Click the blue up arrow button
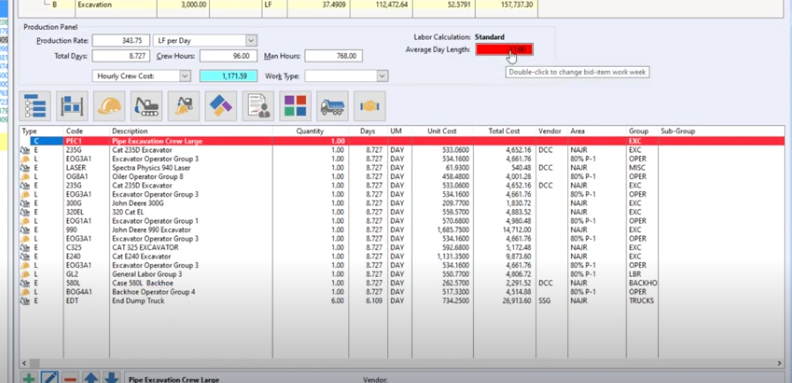The image size is (792, 383). click(91, 378)
